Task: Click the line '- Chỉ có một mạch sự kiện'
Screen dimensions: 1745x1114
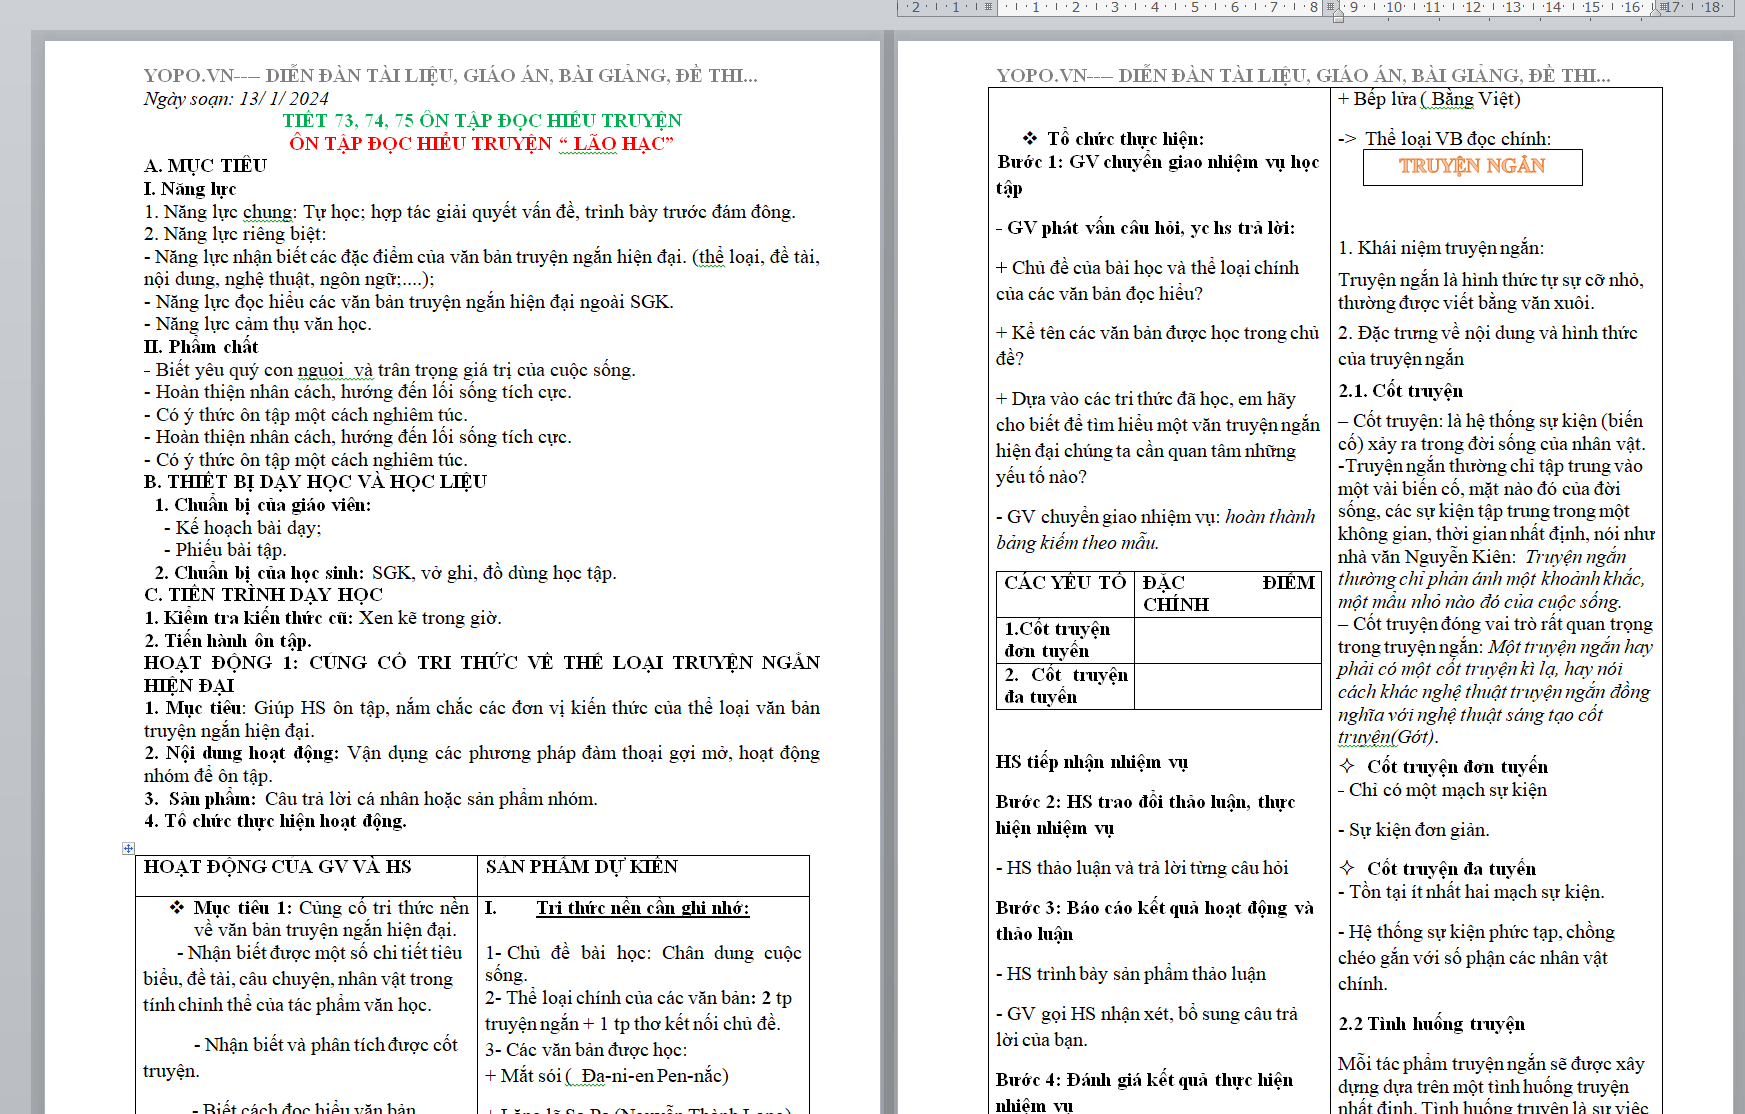Action: [x=1443, y=790]
